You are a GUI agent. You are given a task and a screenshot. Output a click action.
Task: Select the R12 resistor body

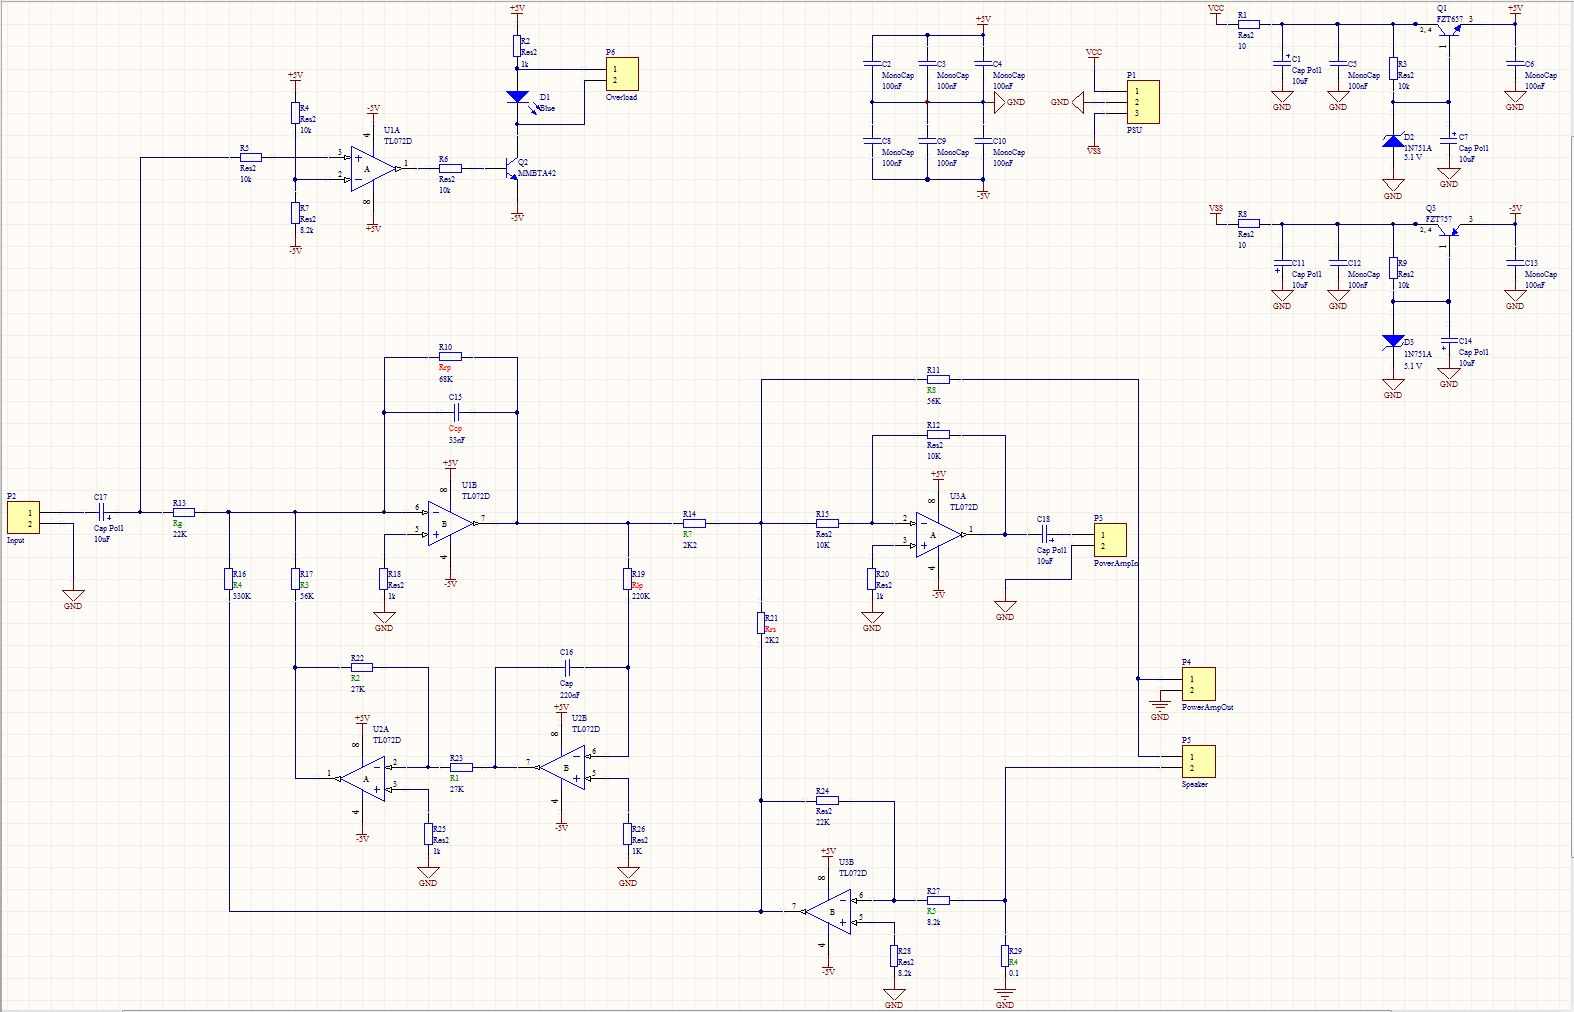click(x=939, y=435)
